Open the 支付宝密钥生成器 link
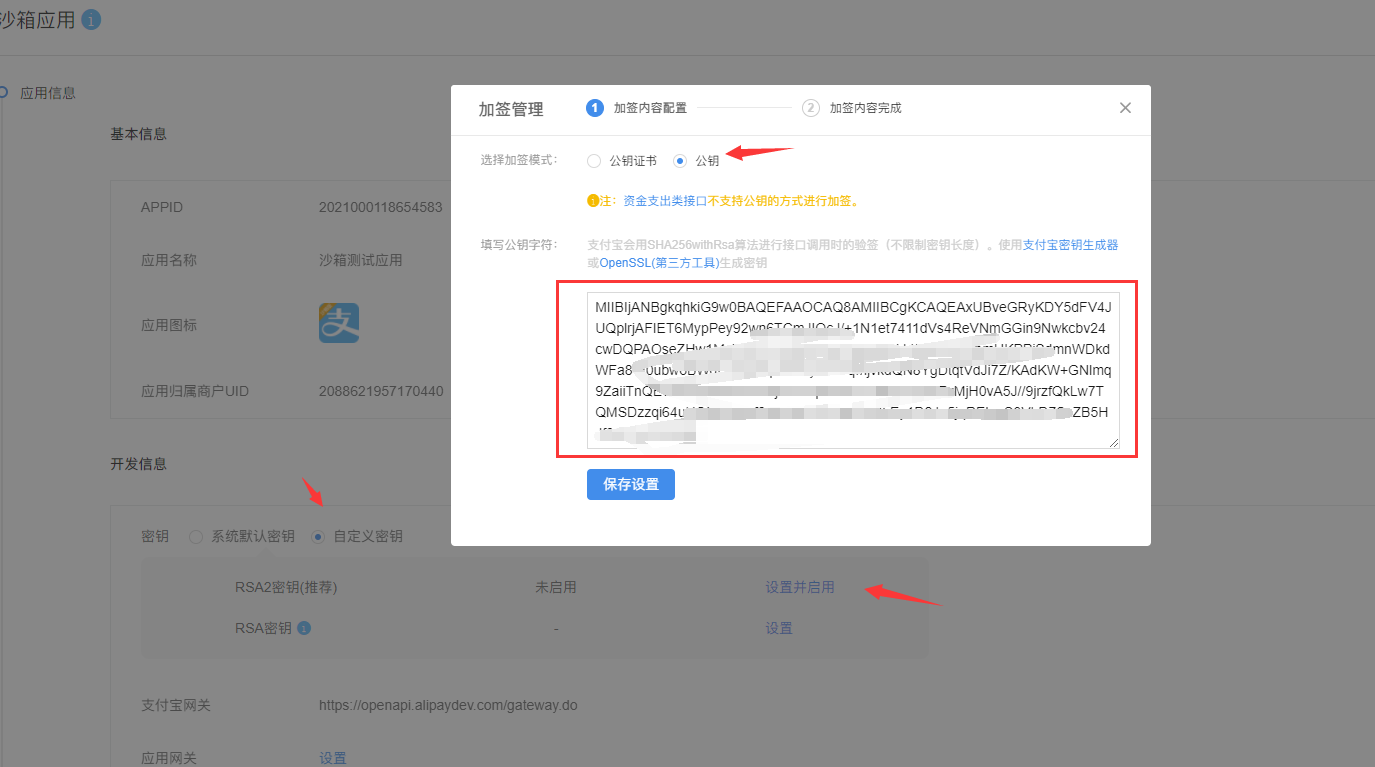 (1070, 245)
